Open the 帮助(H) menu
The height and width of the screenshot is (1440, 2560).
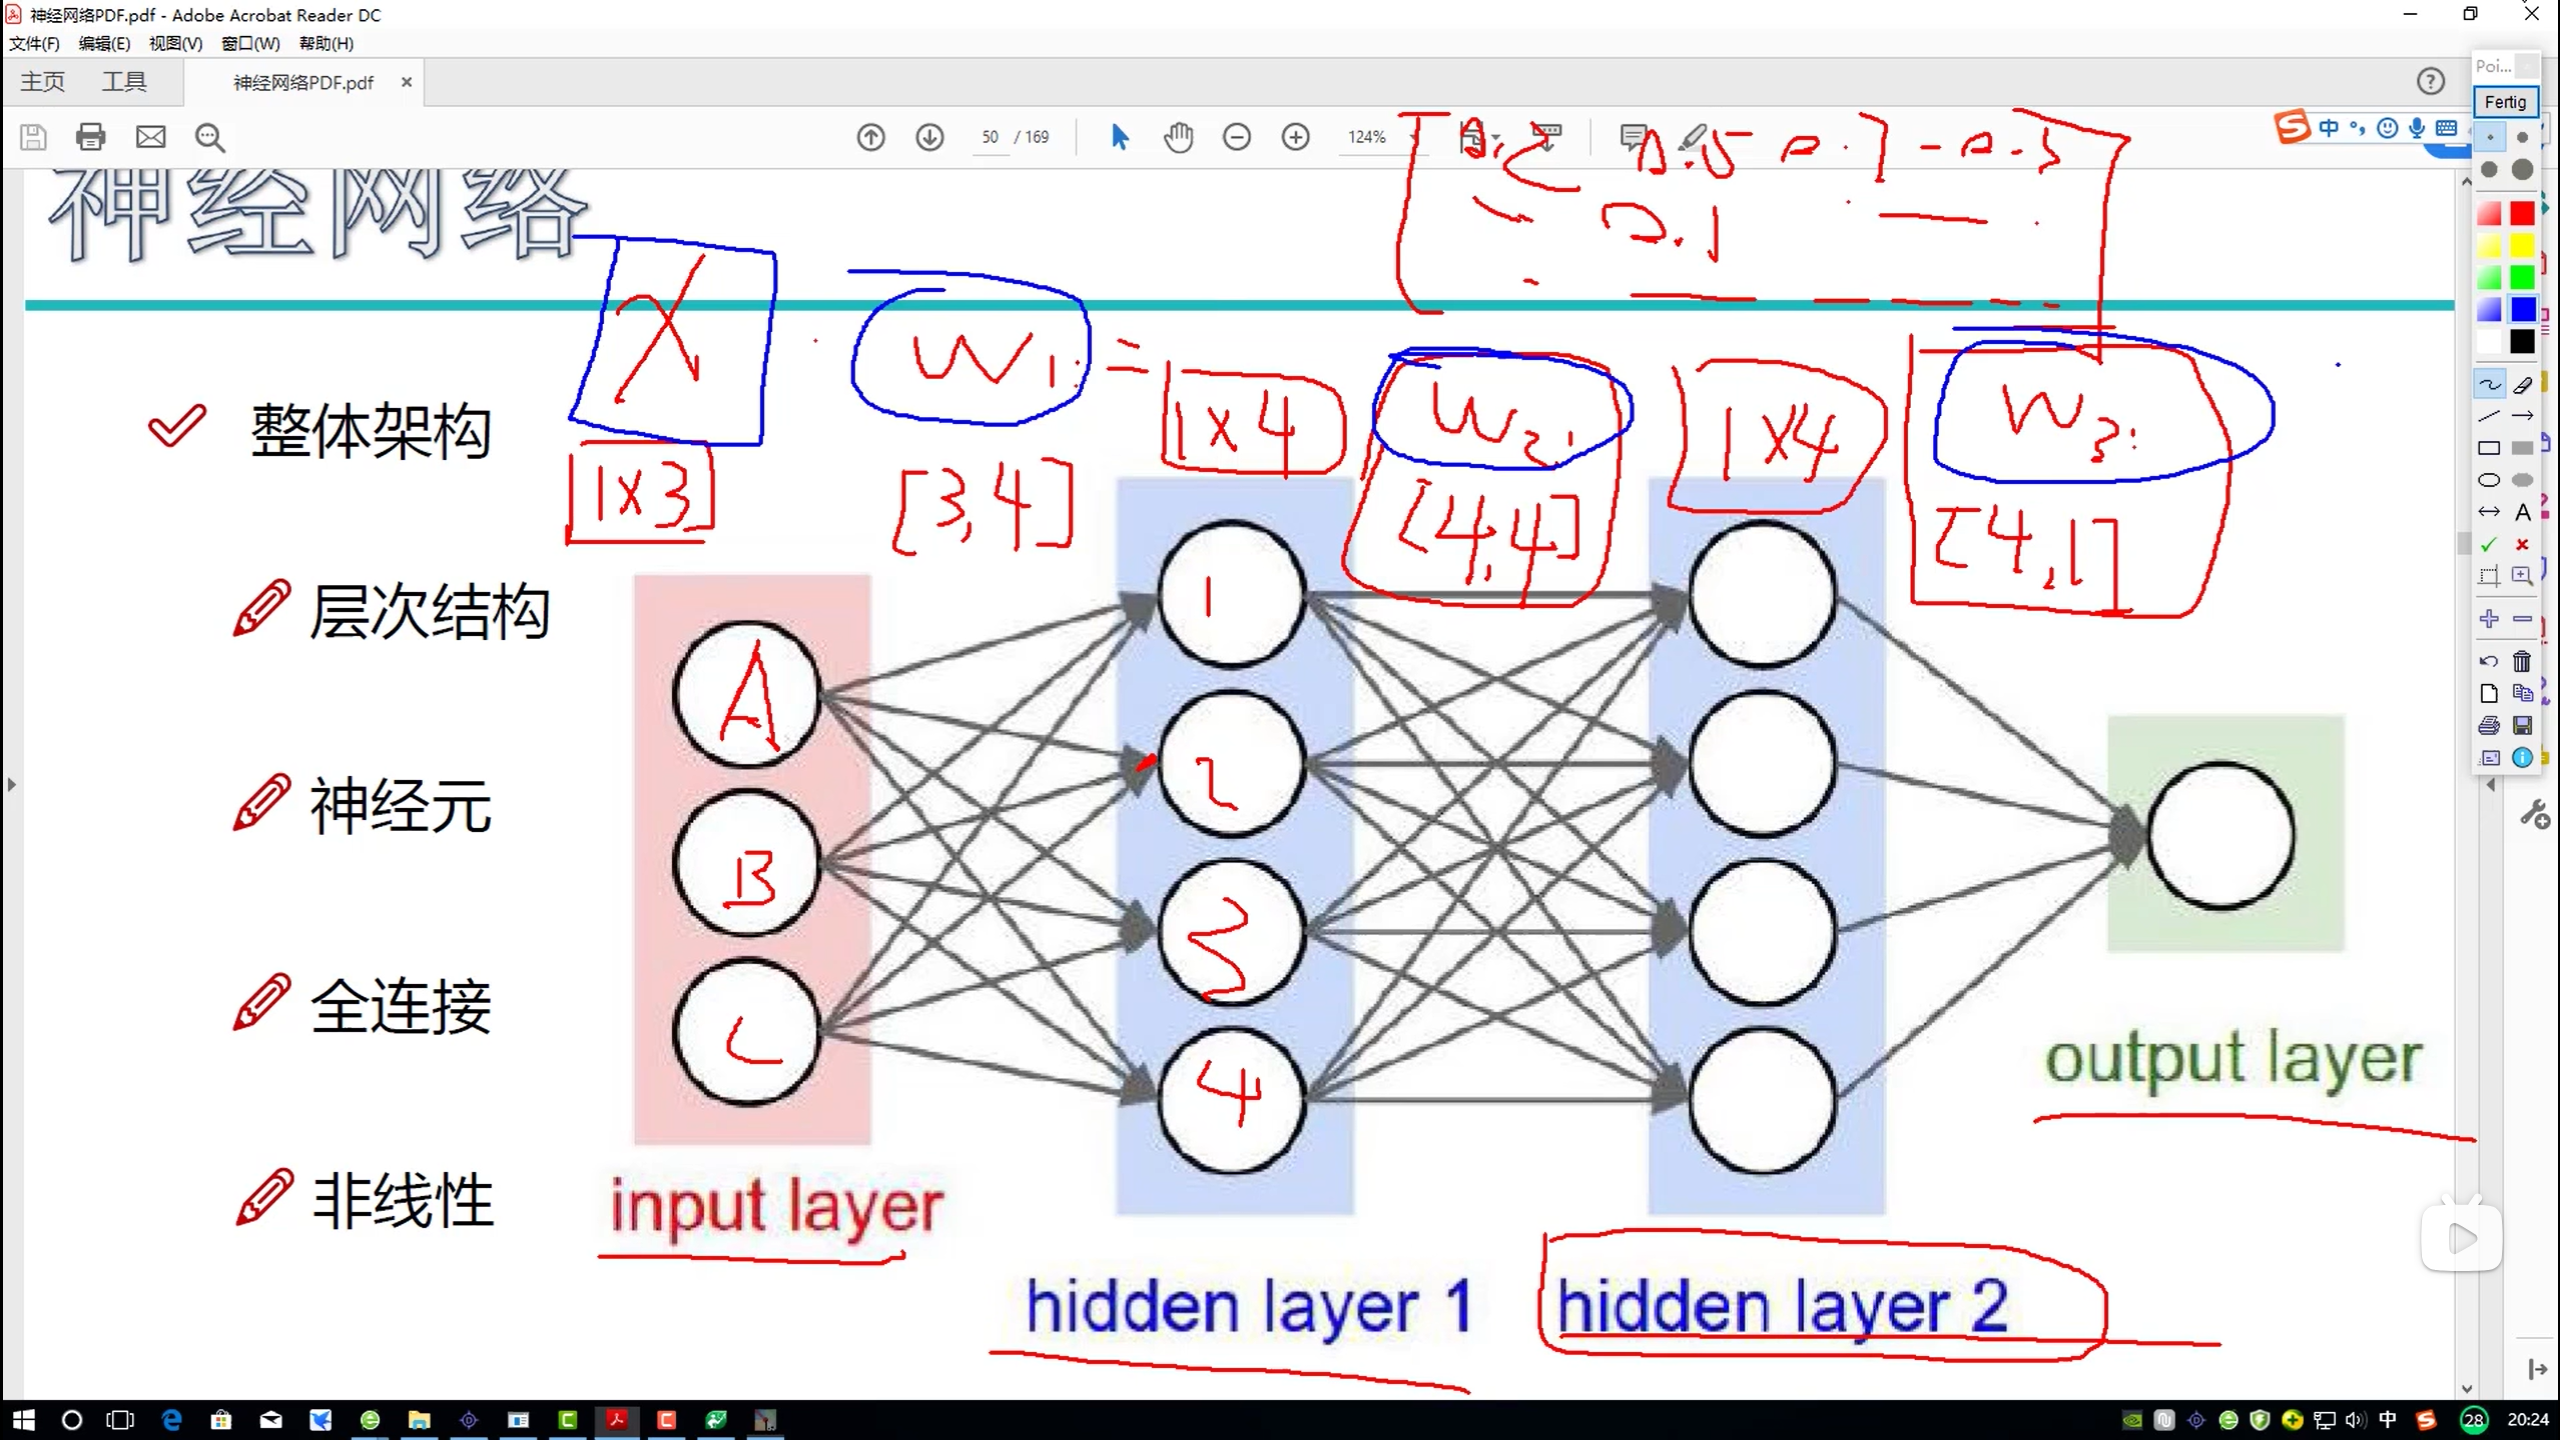tap(326, 44)
